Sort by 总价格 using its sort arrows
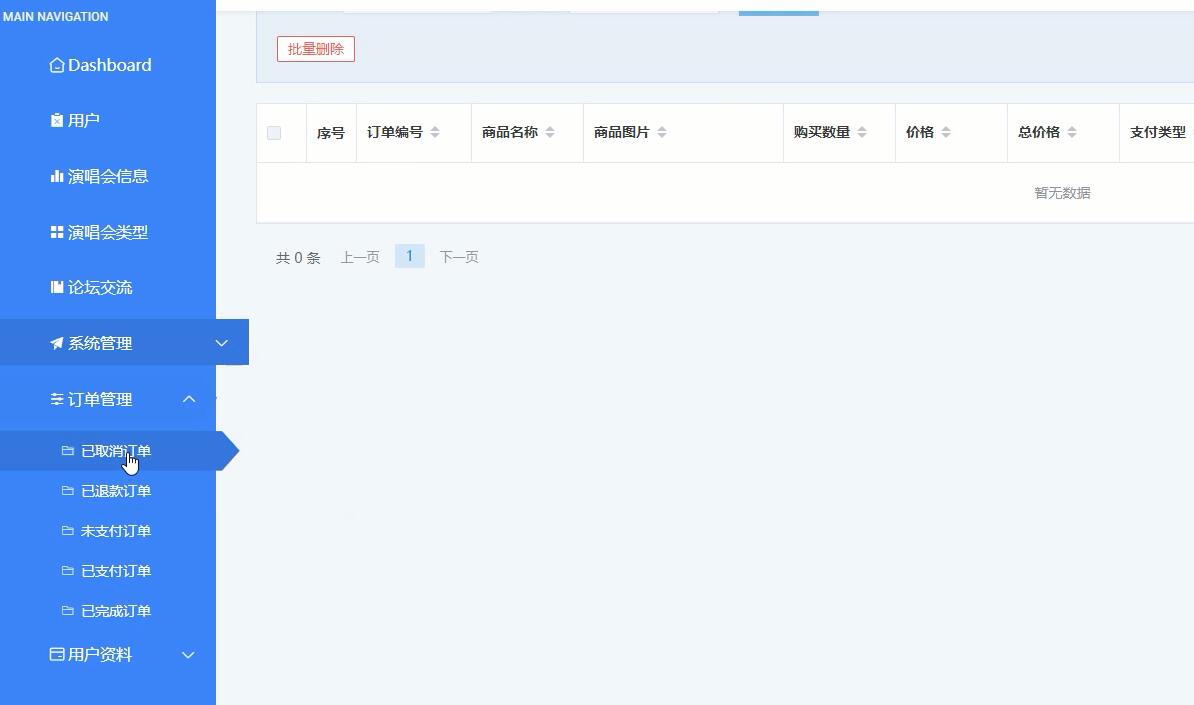 point(1071,132)
